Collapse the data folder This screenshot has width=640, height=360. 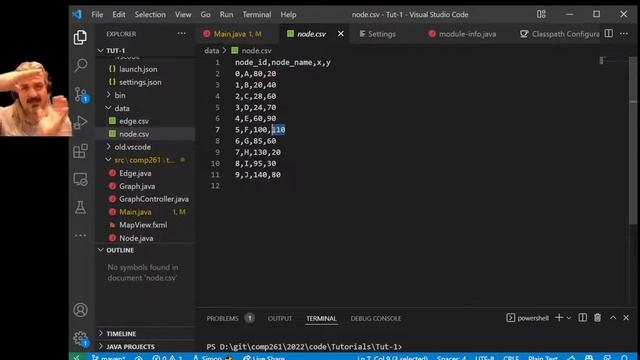click(145, 108)
